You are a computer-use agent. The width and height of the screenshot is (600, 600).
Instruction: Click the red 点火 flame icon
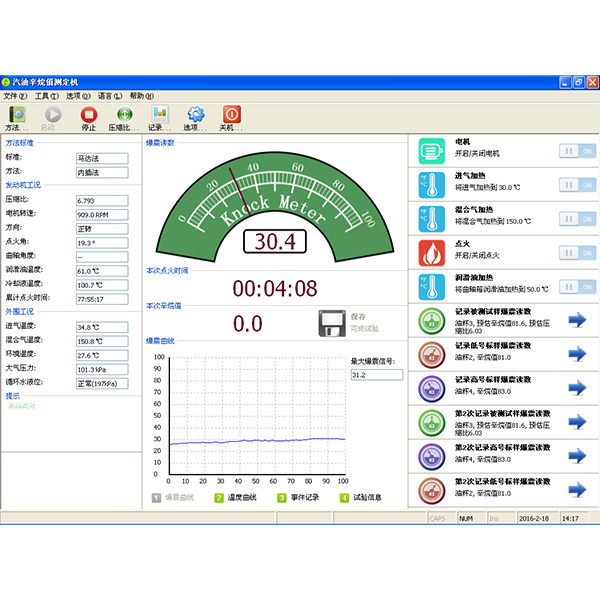(x=432, y=253)
